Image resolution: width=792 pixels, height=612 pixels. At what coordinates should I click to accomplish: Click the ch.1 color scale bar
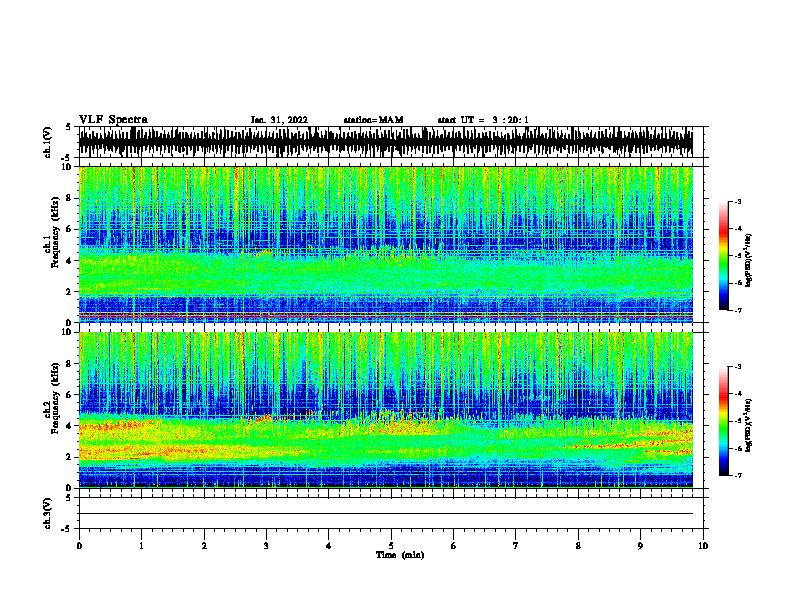click(x=723, y=256)
